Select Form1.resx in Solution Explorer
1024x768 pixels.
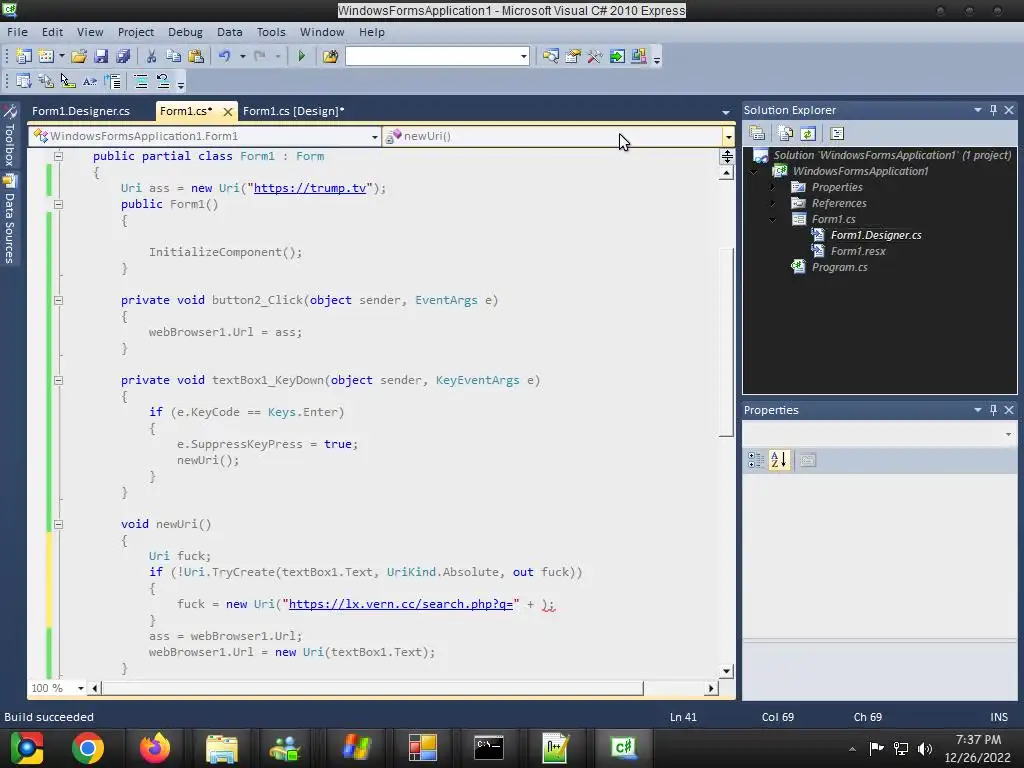[858, 251]
